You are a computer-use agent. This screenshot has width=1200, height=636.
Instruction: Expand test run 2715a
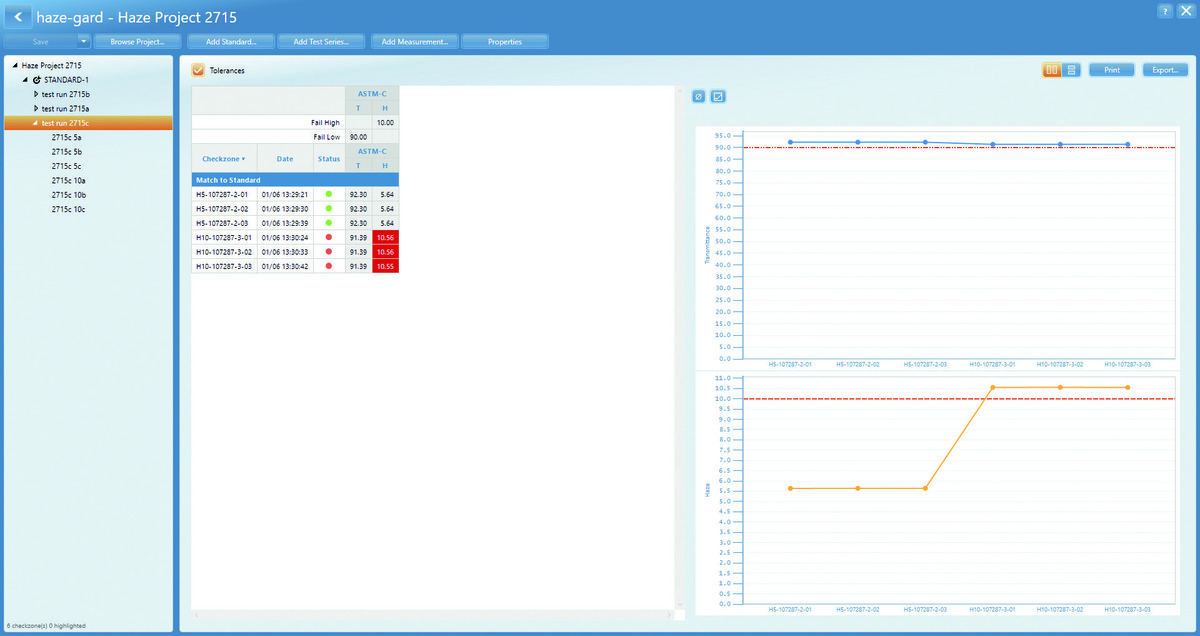point(36,108)
